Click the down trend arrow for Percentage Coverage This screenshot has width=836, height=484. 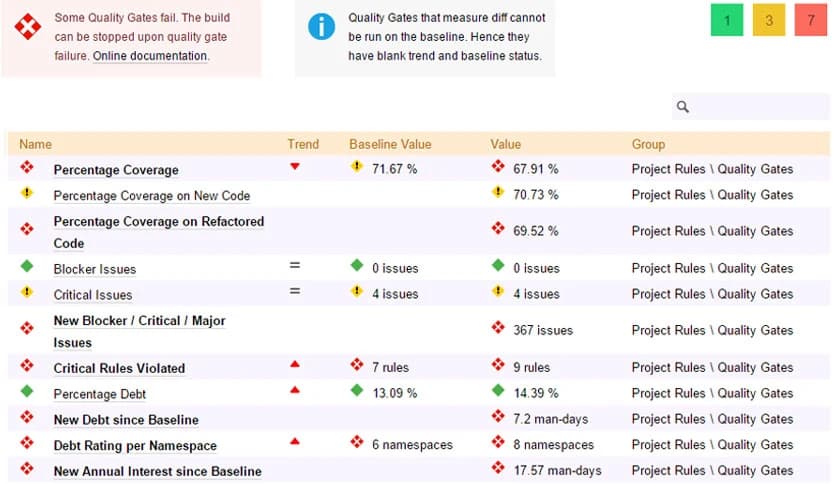coord(294,167)
